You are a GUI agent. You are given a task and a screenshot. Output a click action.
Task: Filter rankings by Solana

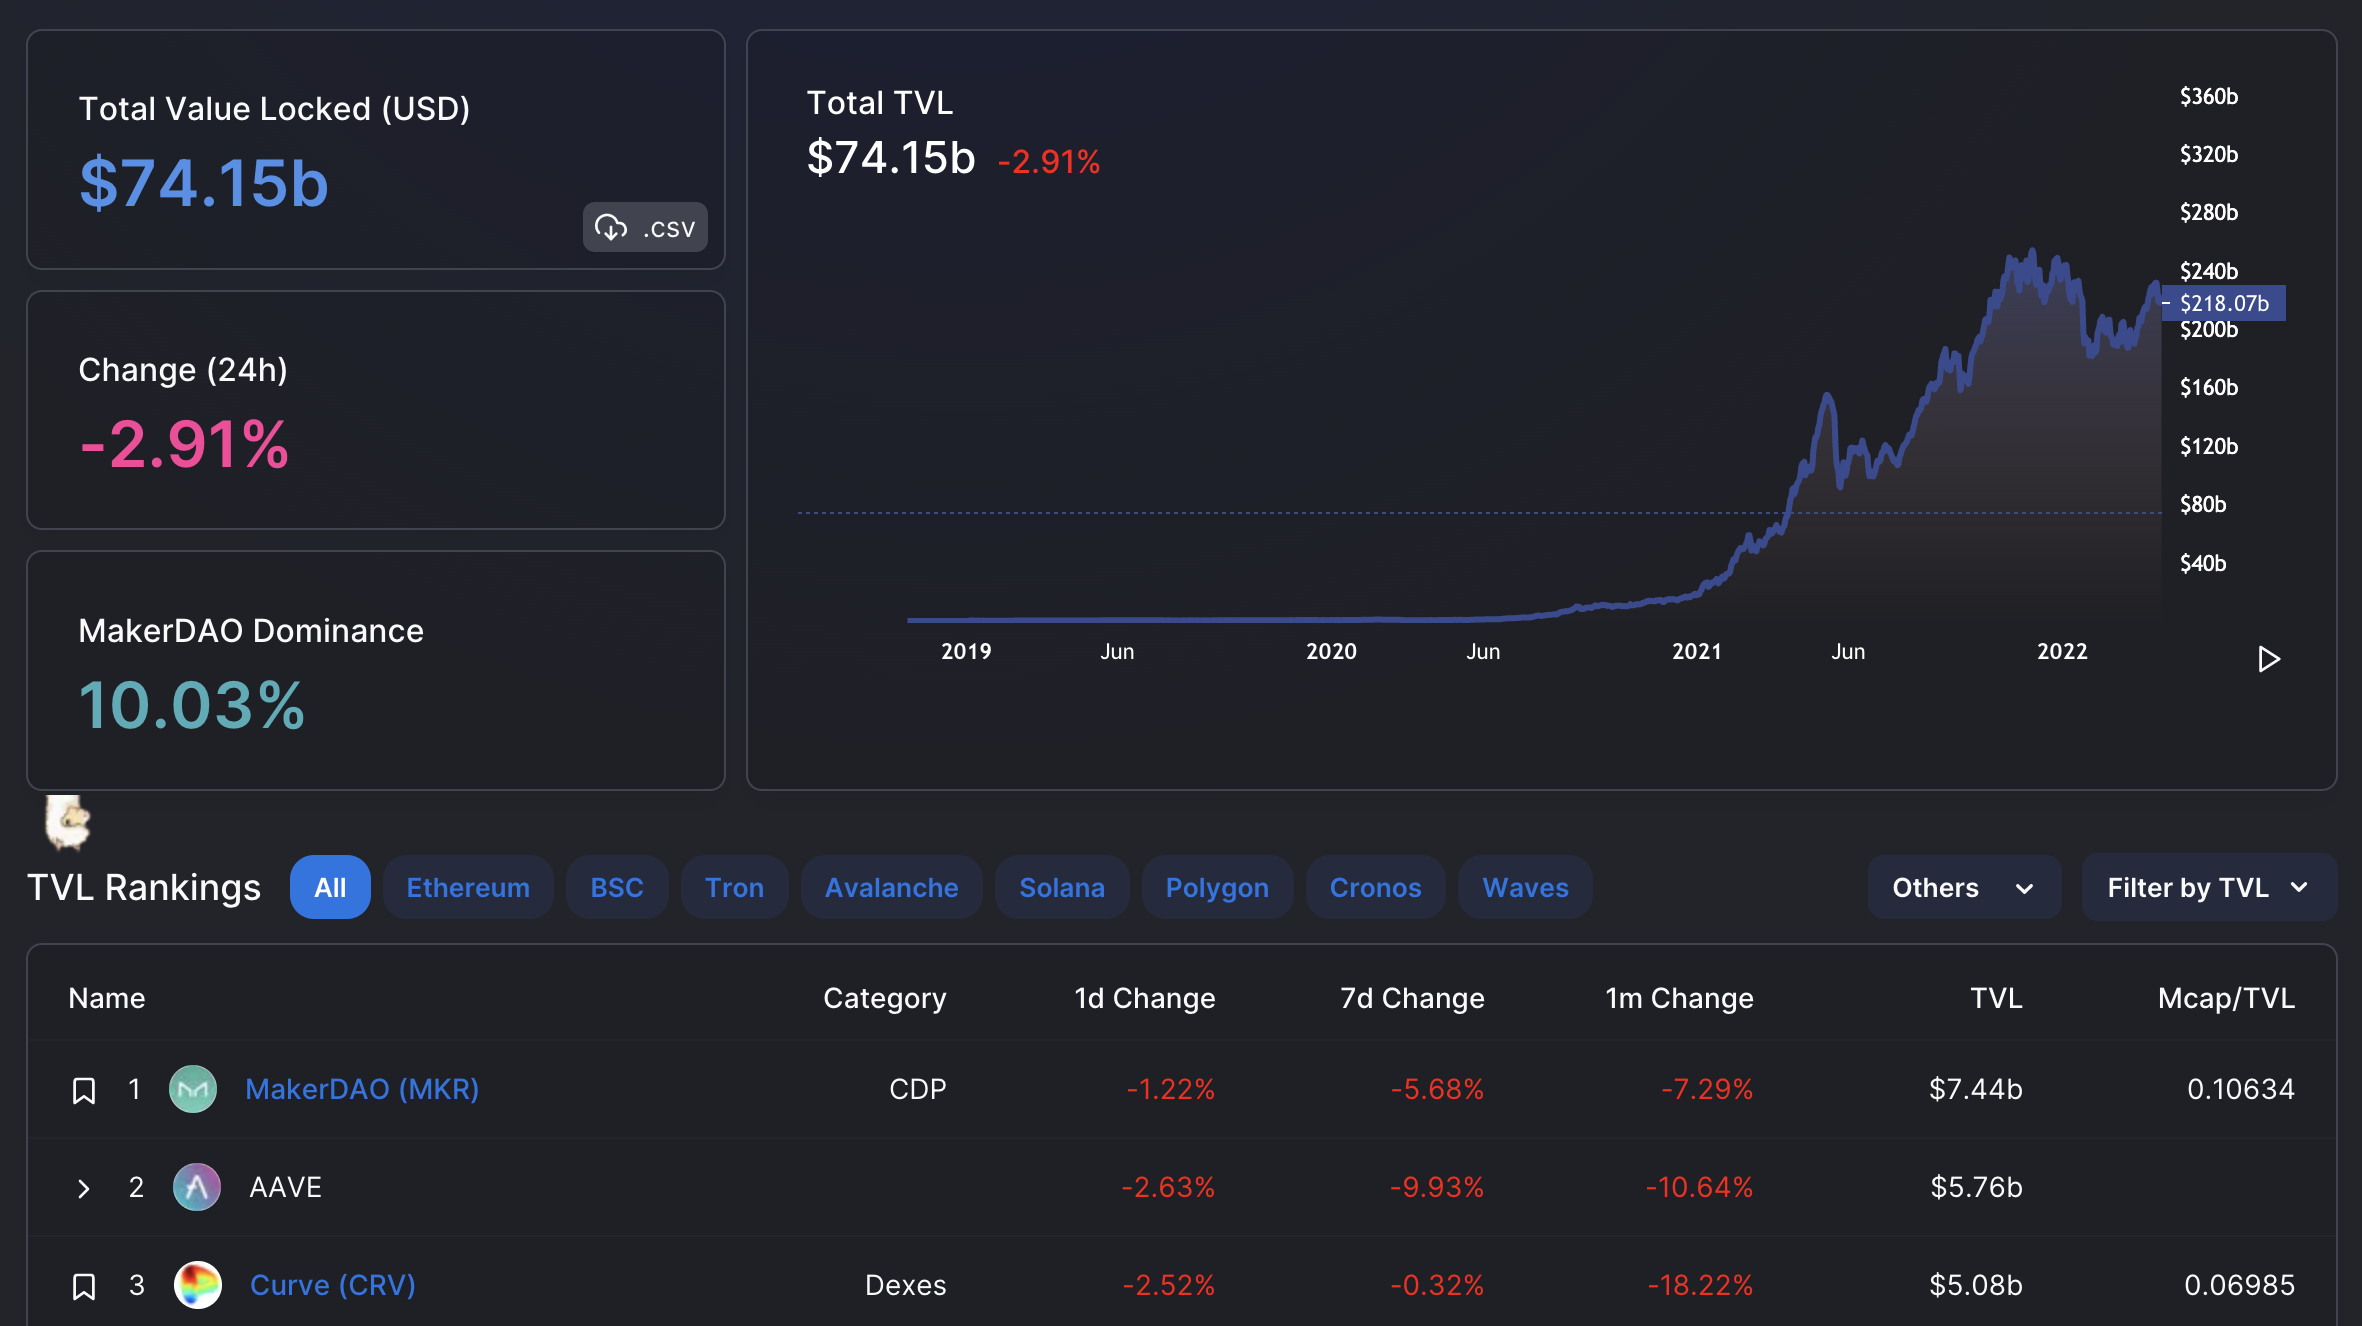pyautogui.click(x=1061, y=888)
